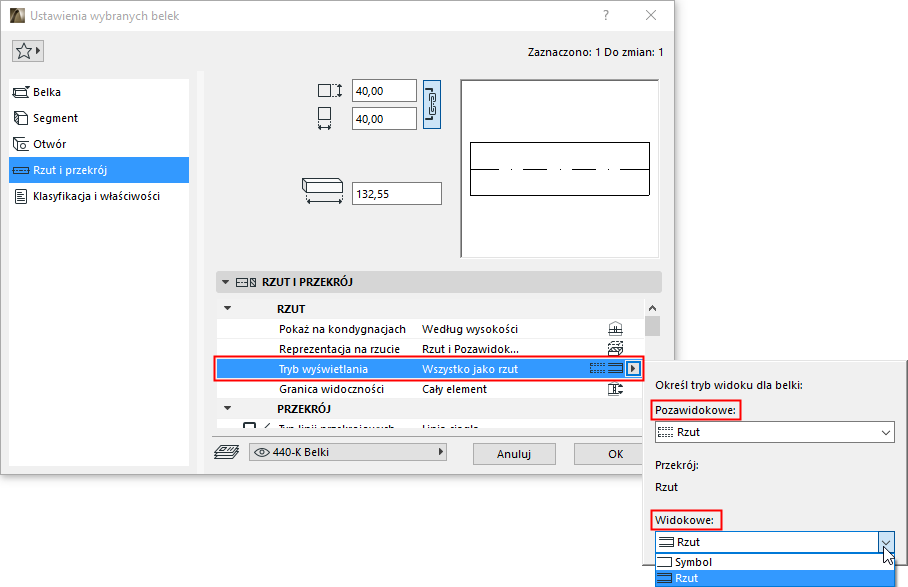Click the display mode icons in Tryb wyświetlania row
The image size is (908, 587).
(x=606, y=369)
